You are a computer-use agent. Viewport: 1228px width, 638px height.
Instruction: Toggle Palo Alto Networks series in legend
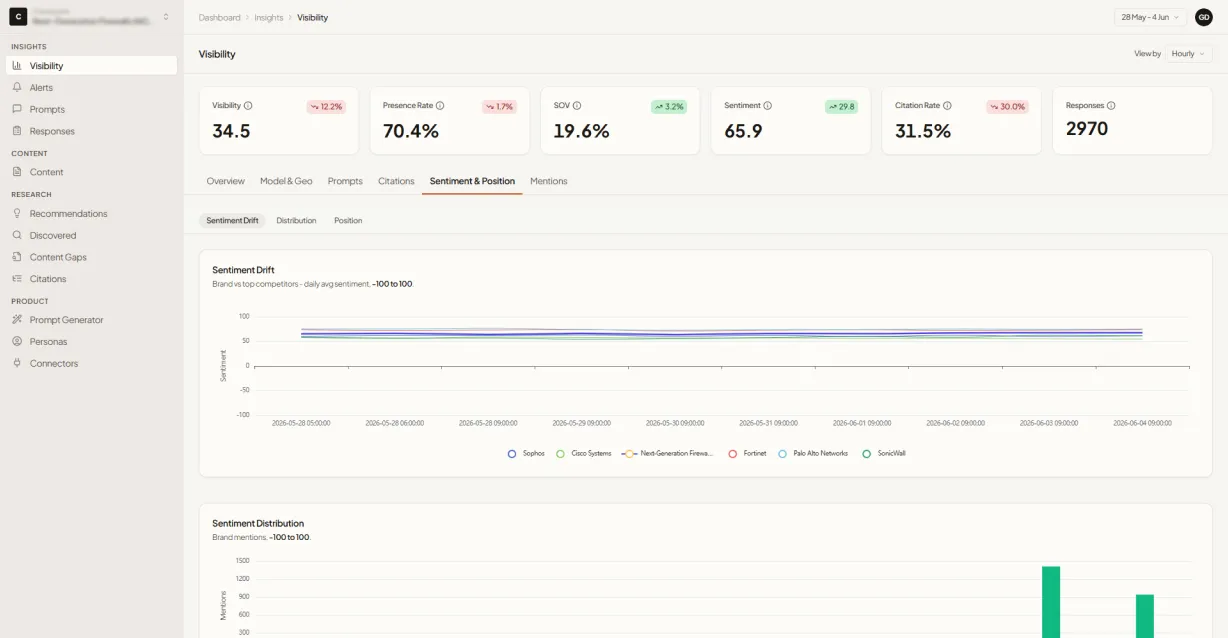coord(813,453)
